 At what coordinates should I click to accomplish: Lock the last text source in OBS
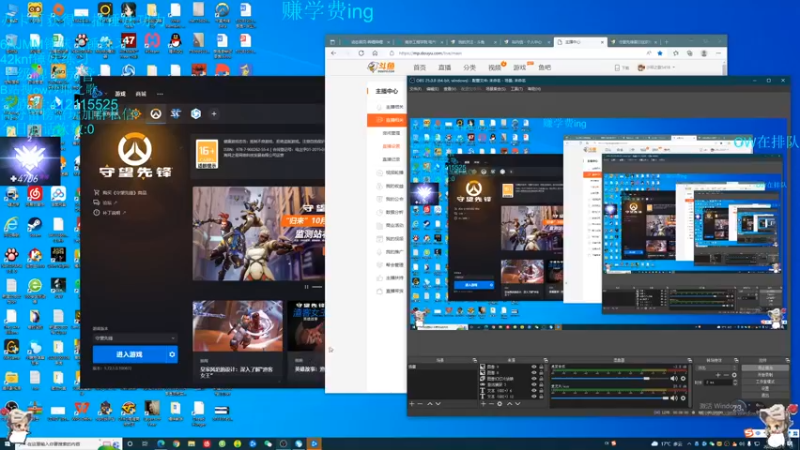coord(541,396)
